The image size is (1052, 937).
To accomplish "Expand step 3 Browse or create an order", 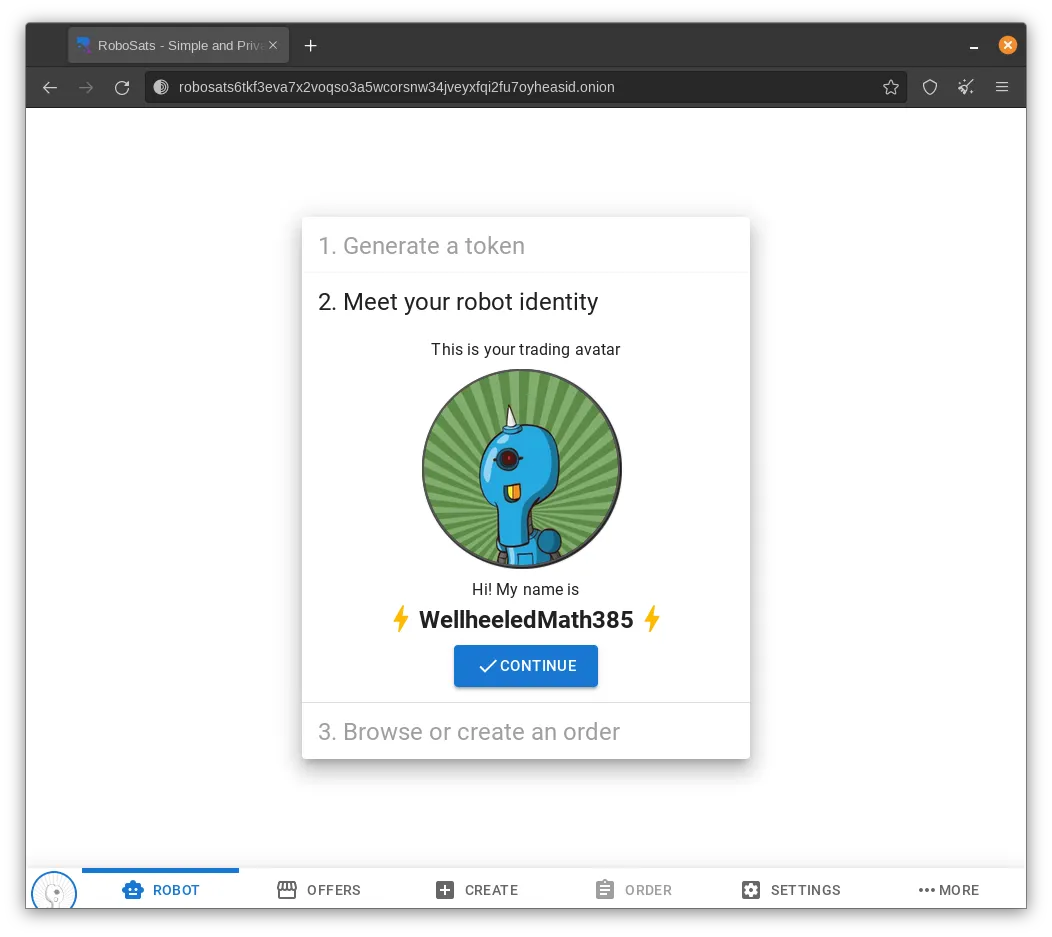I will [x=526, y=731].
